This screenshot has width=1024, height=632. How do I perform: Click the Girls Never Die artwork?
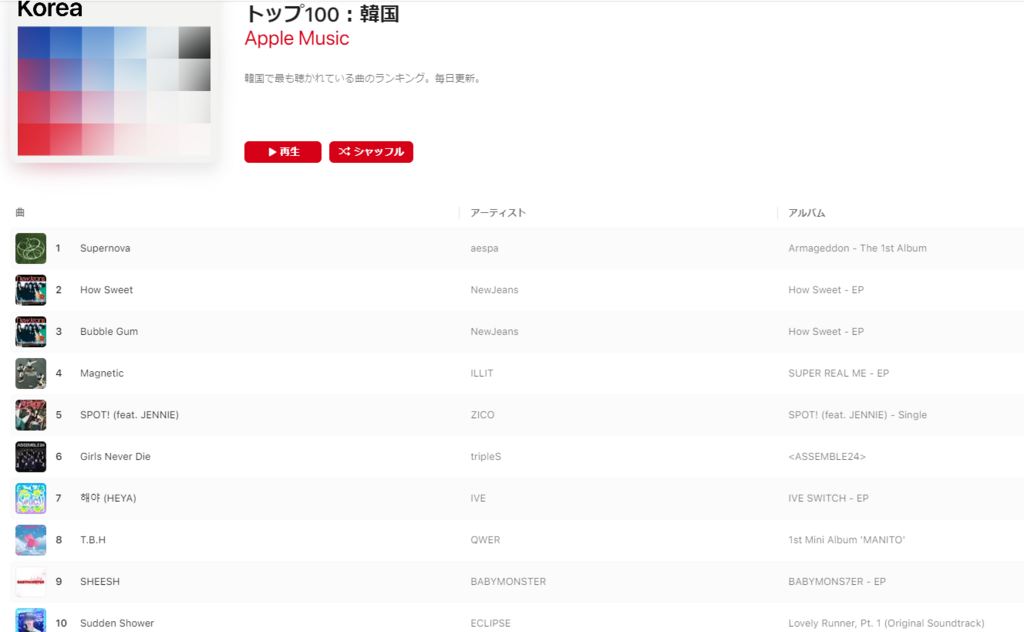click(x=31, y=456)
